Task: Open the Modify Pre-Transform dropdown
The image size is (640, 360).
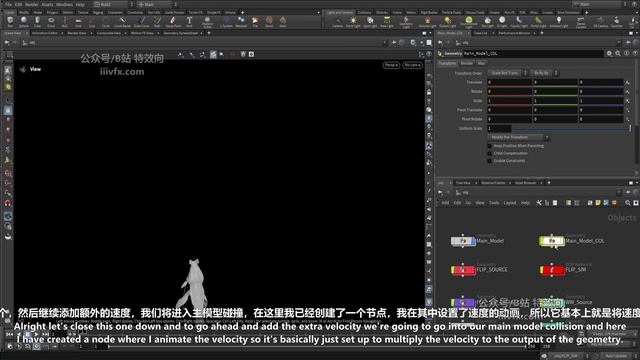Action: pos(518,138)
